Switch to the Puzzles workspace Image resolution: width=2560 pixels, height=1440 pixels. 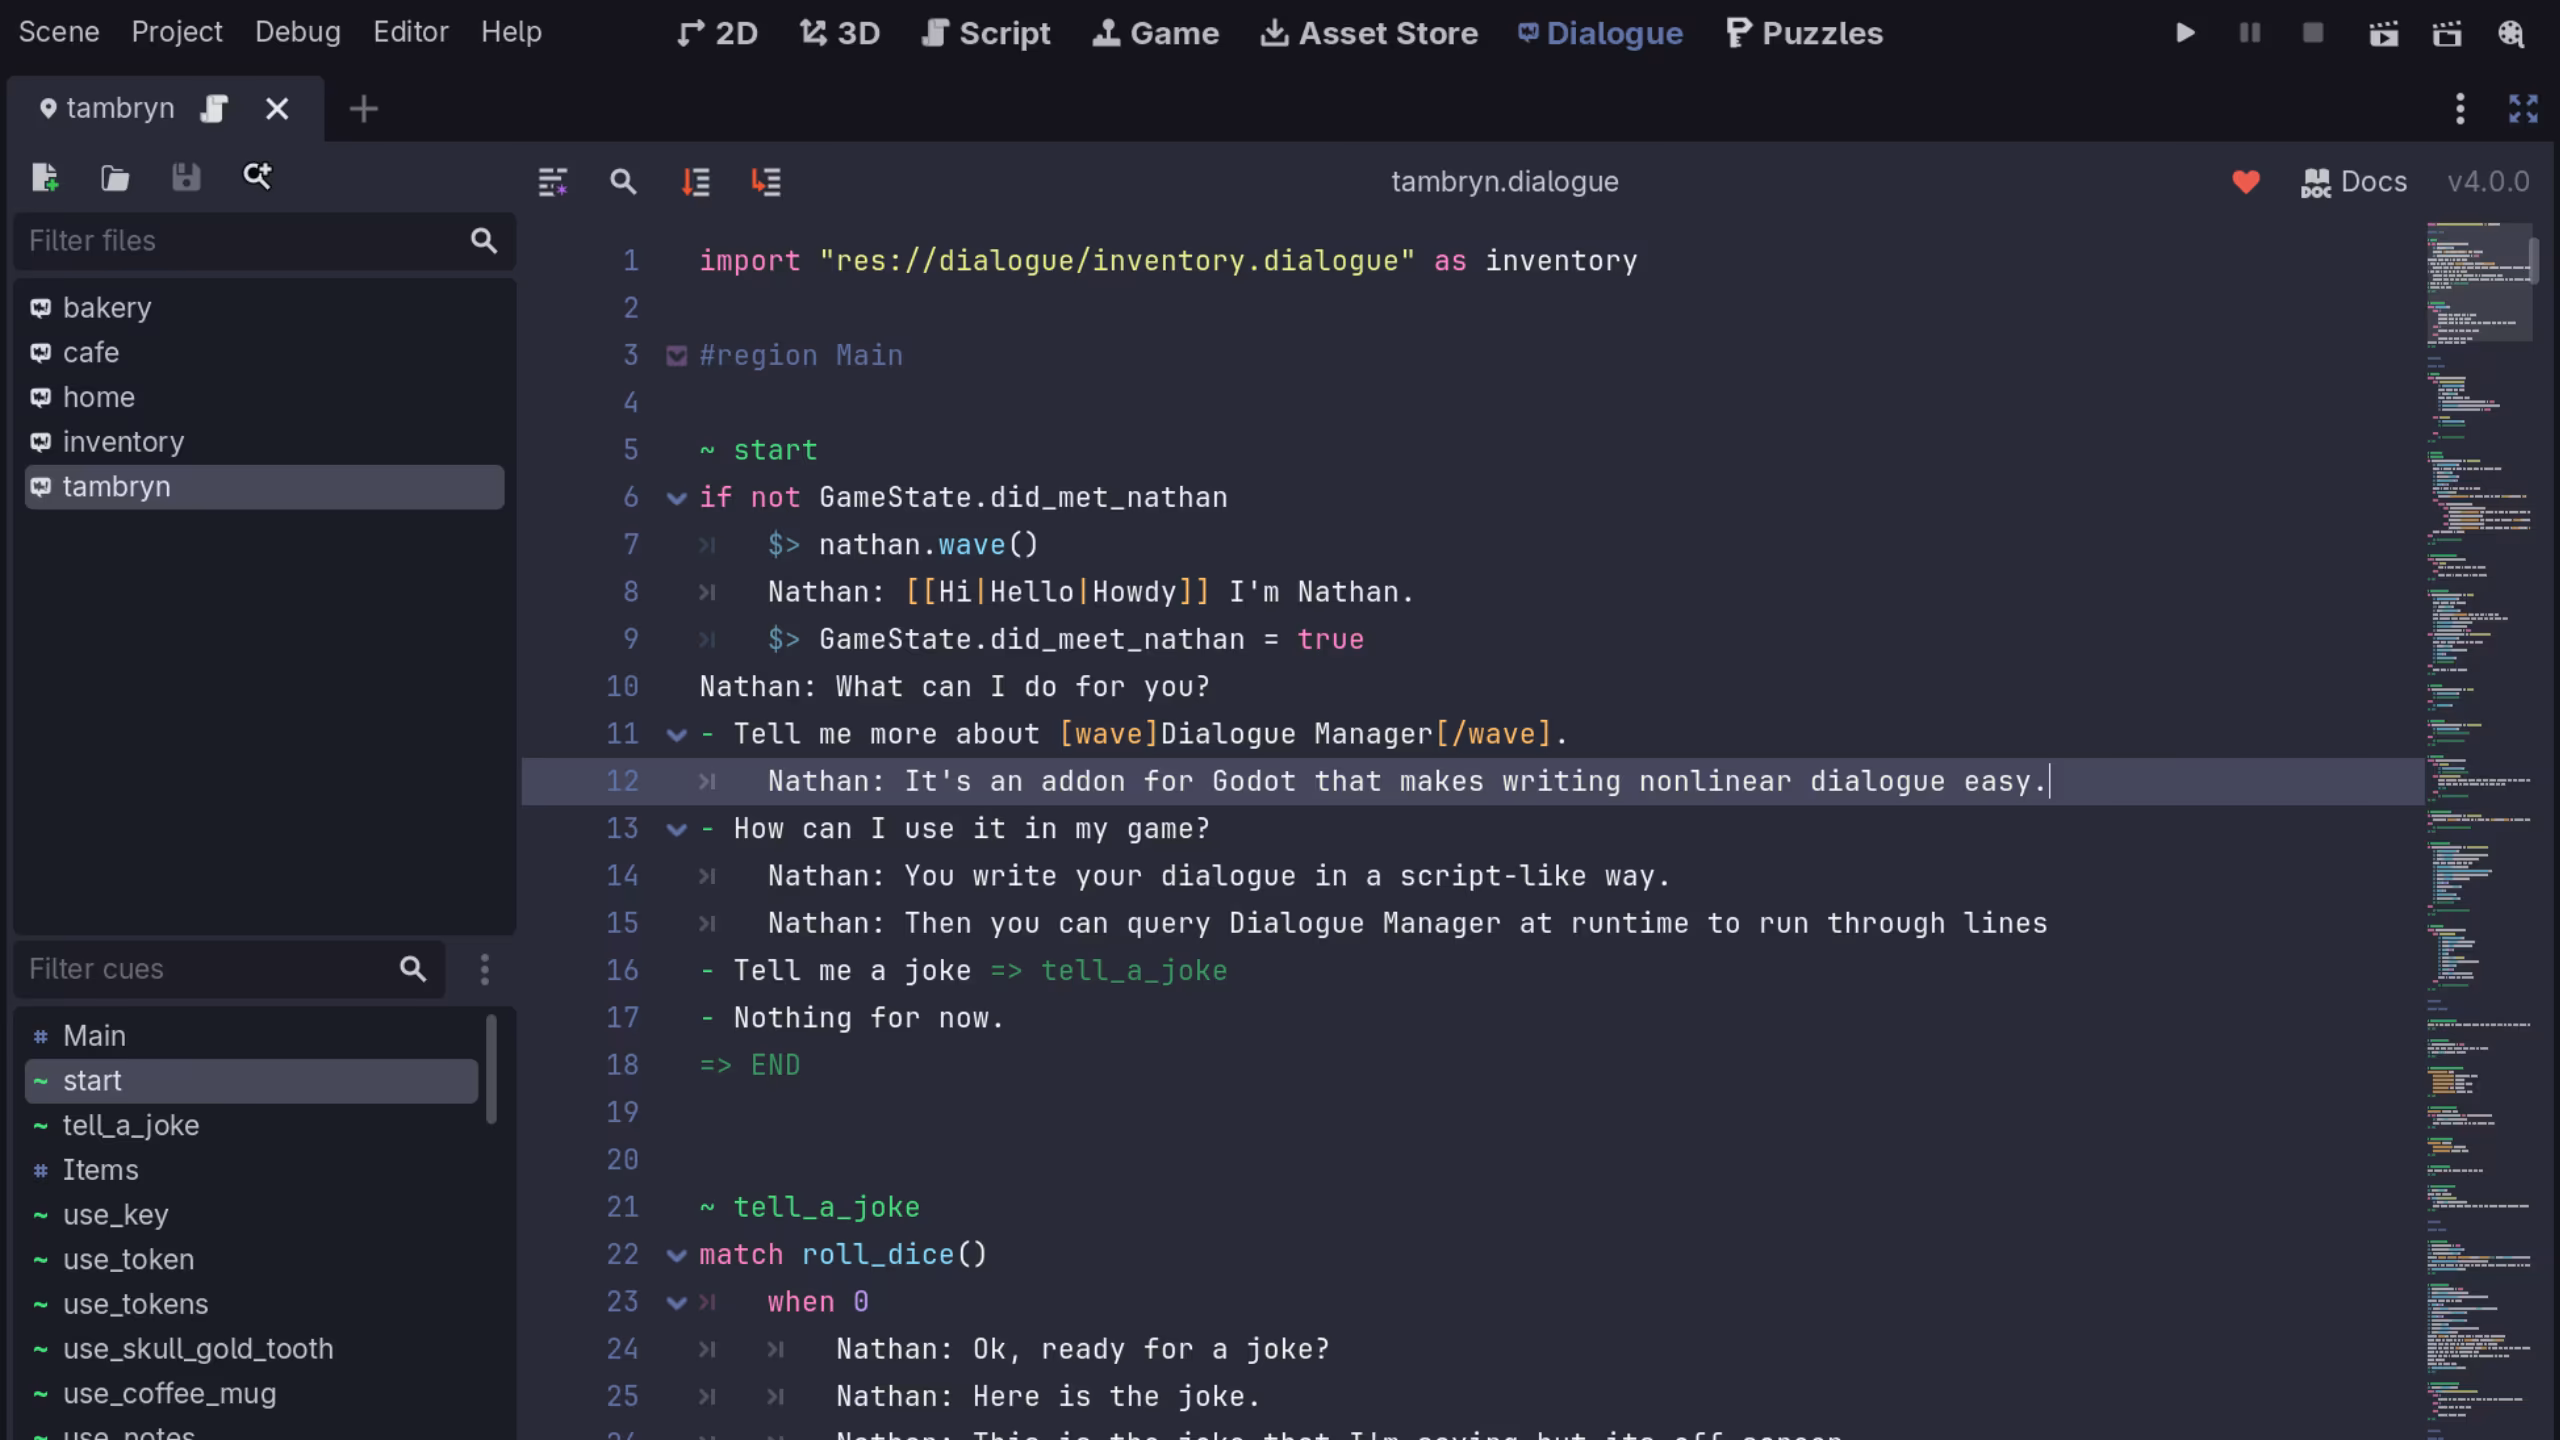point(1804,33)
